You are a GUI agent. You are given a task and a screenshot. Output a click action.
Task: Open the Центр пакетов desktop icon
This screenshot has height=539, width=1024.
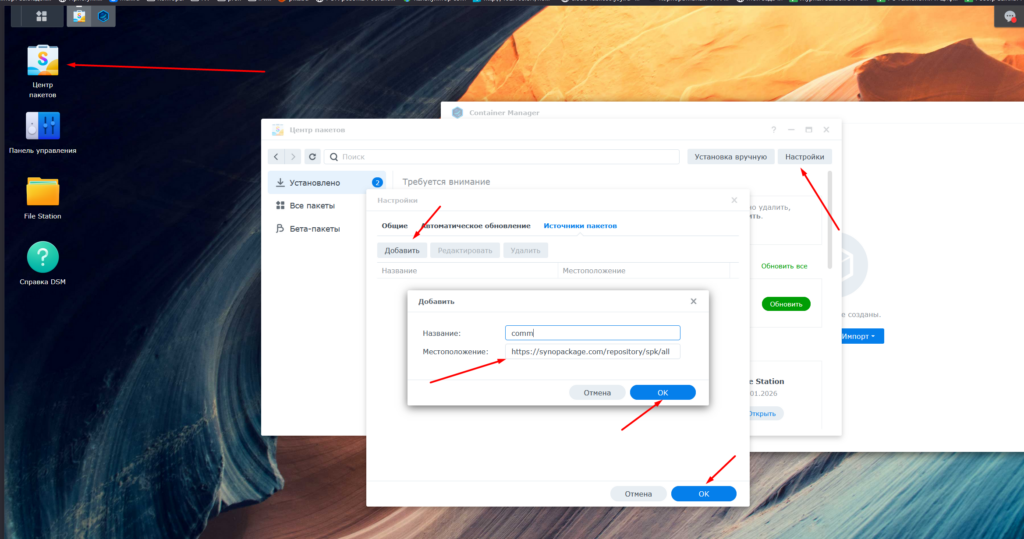(42, 62)
